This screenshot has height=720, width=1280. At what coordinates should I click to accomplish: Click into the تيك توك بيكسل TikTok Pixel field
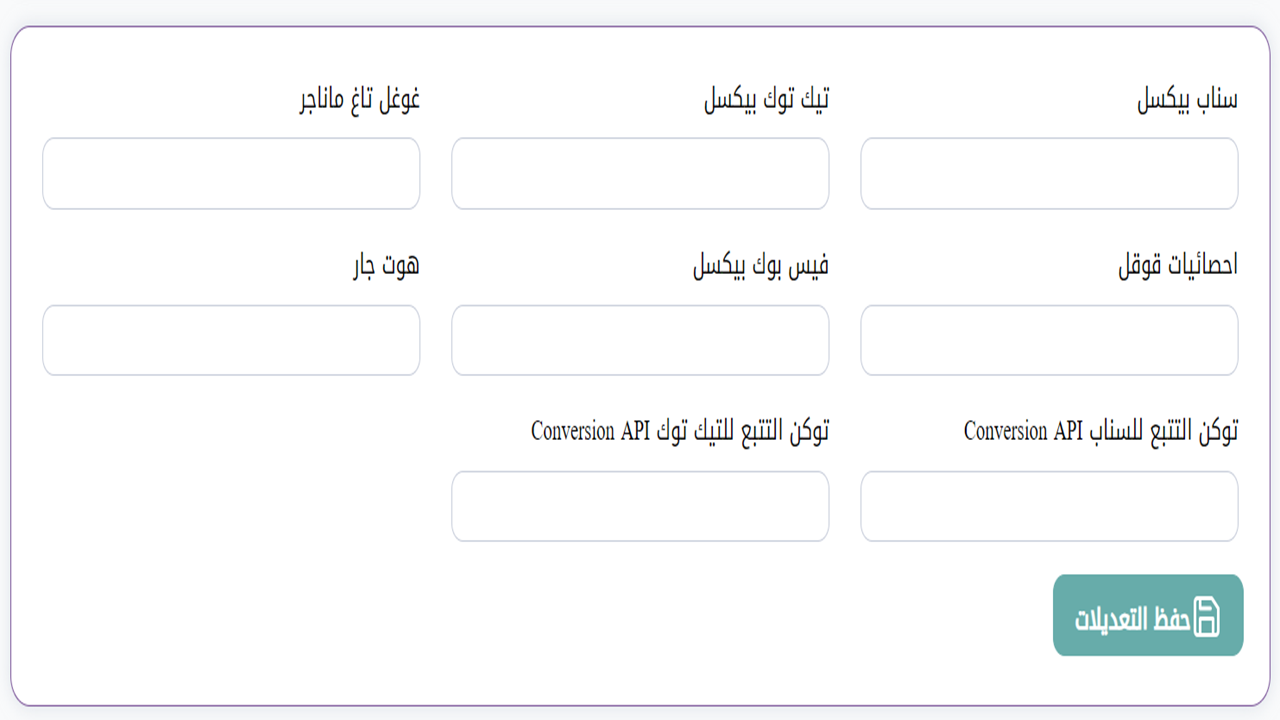[x=640, y=174]
